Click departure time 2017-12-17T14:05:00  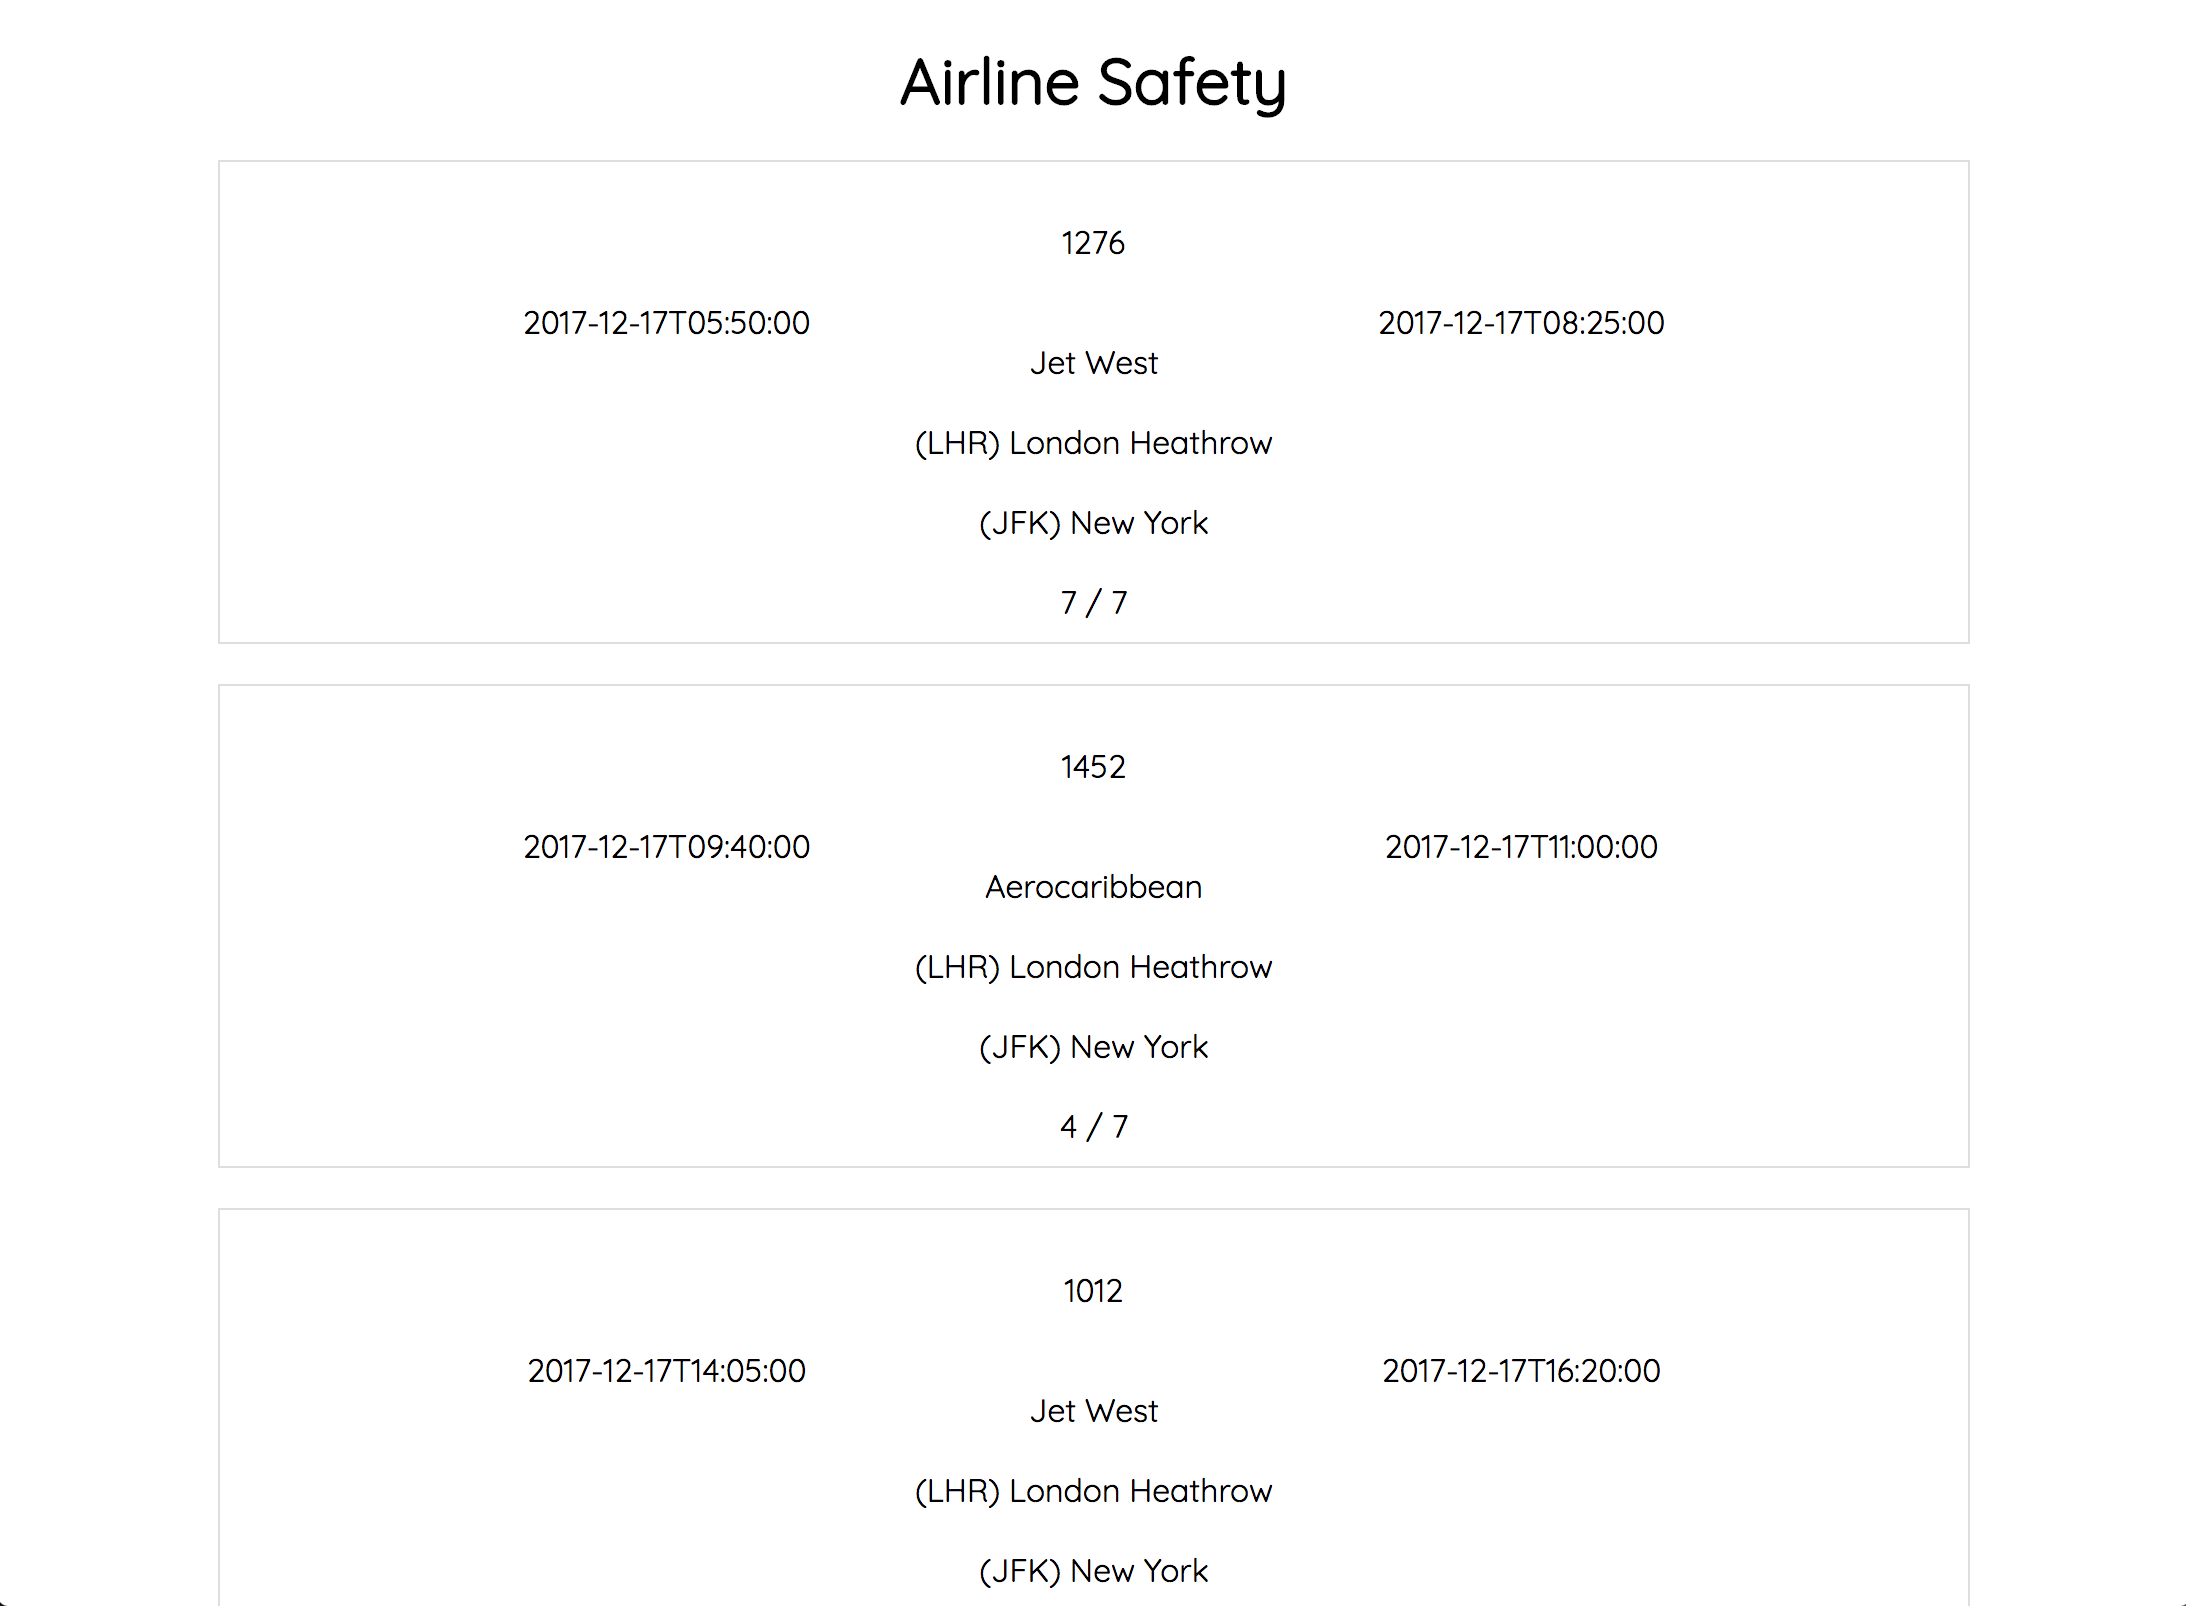click(666, 1371)
